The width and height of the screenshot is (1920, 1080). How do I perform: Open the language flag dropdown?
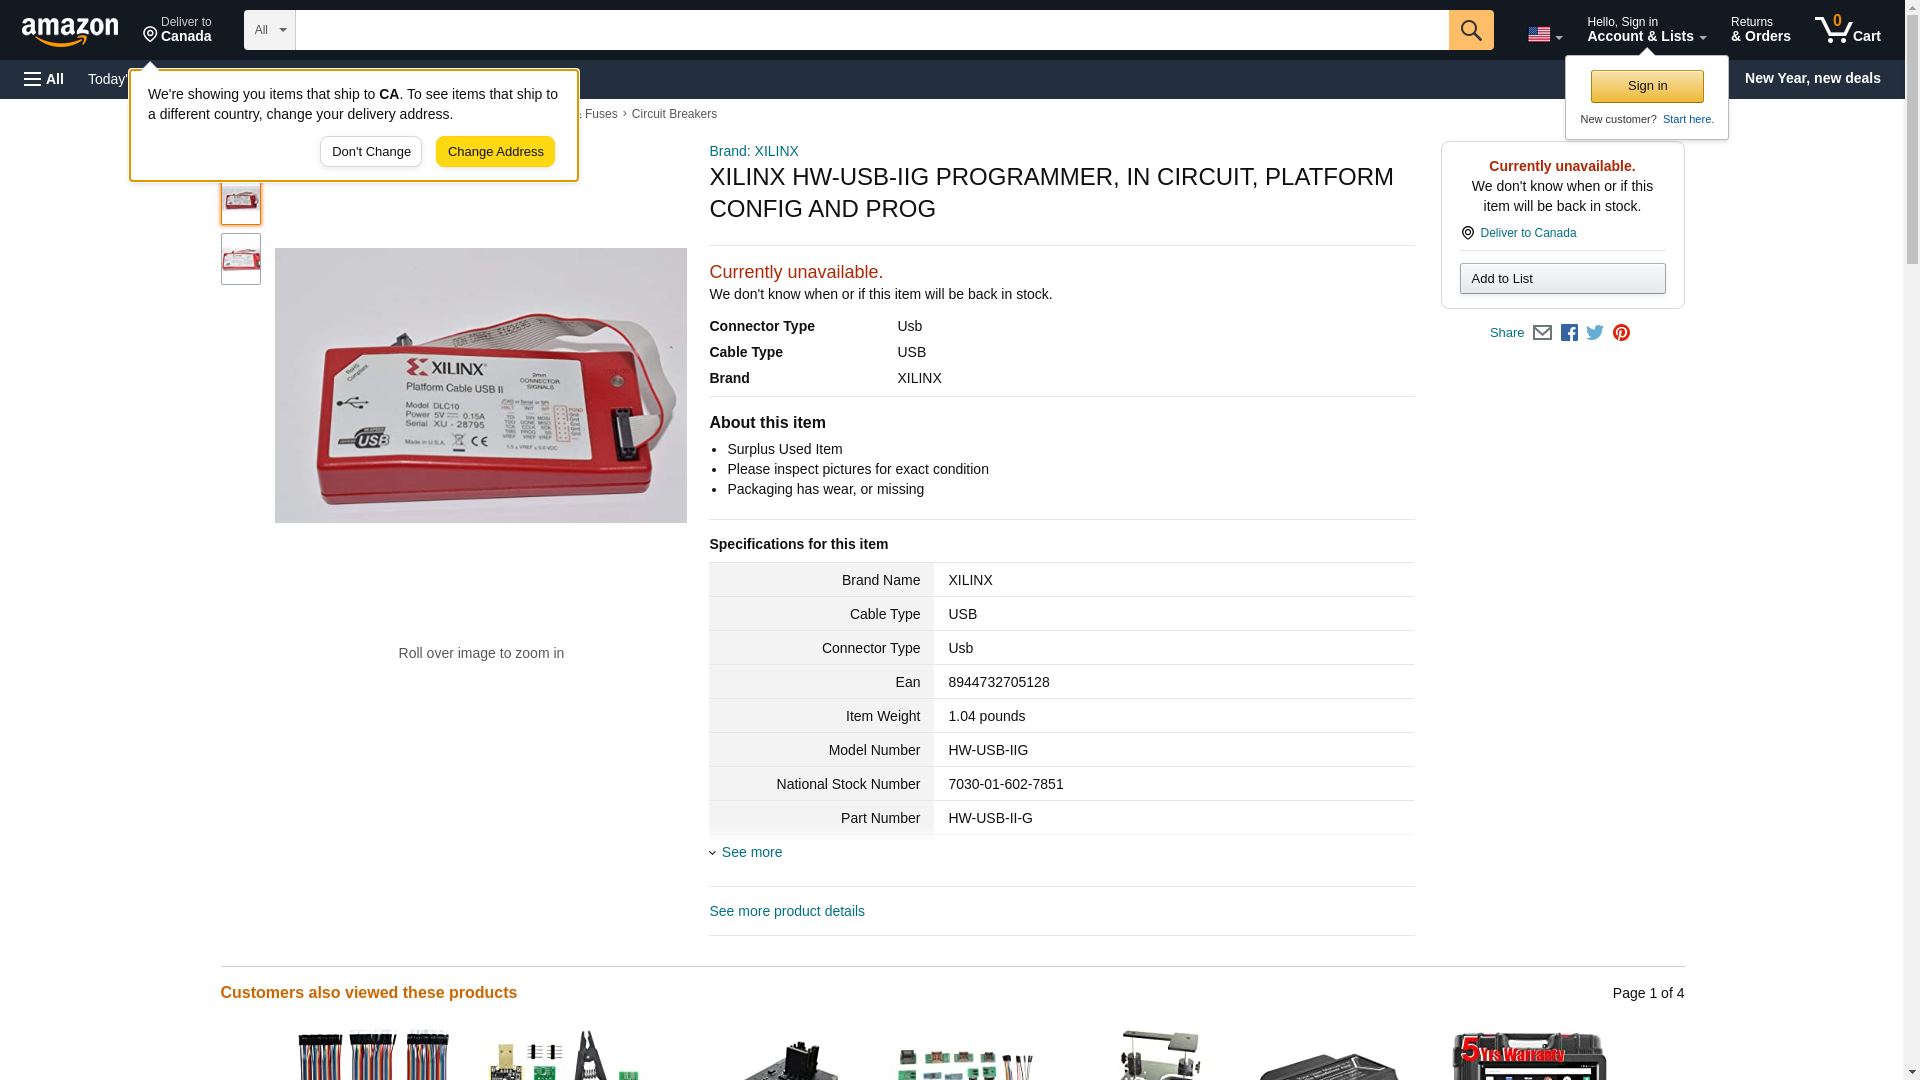point(1544,34)
